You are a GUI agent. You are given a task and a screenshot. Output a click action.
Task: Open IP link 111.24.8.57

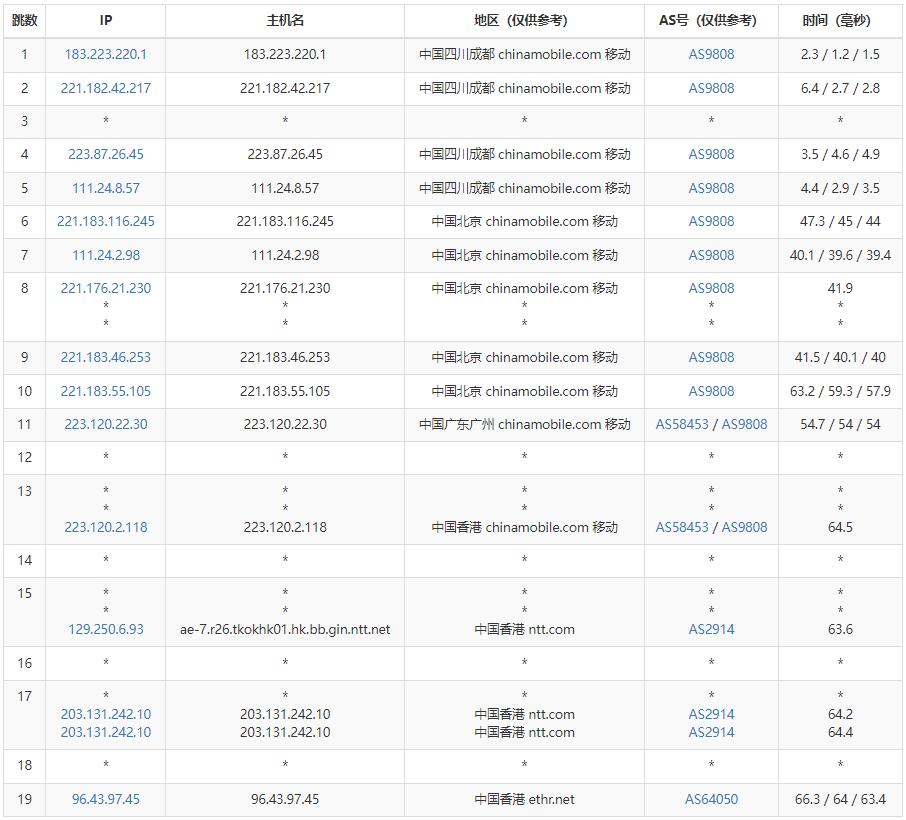tap(106, 188)
